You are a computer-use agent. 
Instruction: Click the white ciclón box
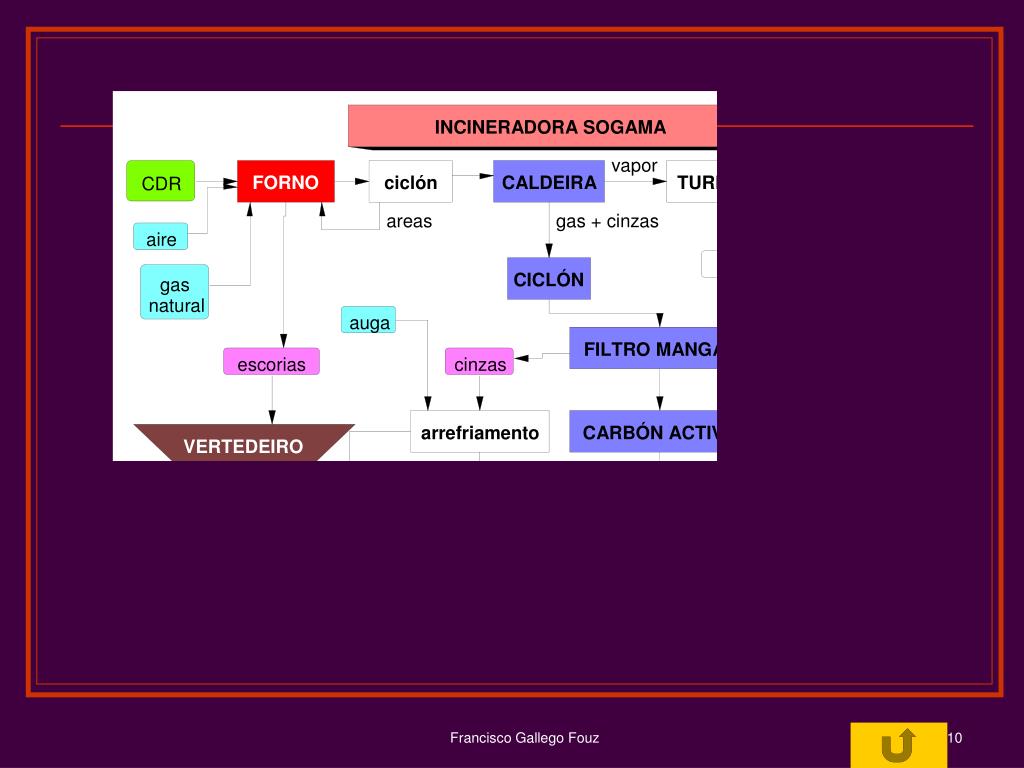(410, 182)
